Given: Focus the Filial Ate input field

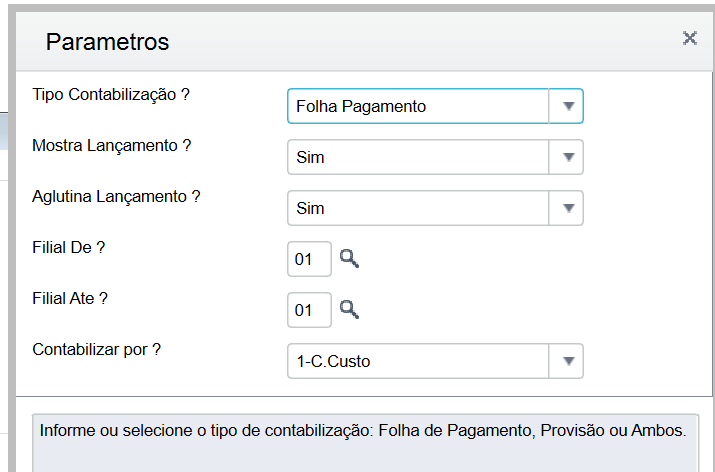Looking at the screenshot, I should [308, 310].
